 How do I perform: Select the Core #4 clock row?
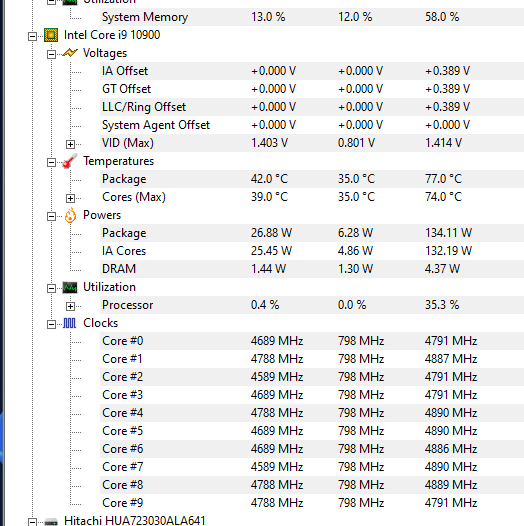pos(312,413)
